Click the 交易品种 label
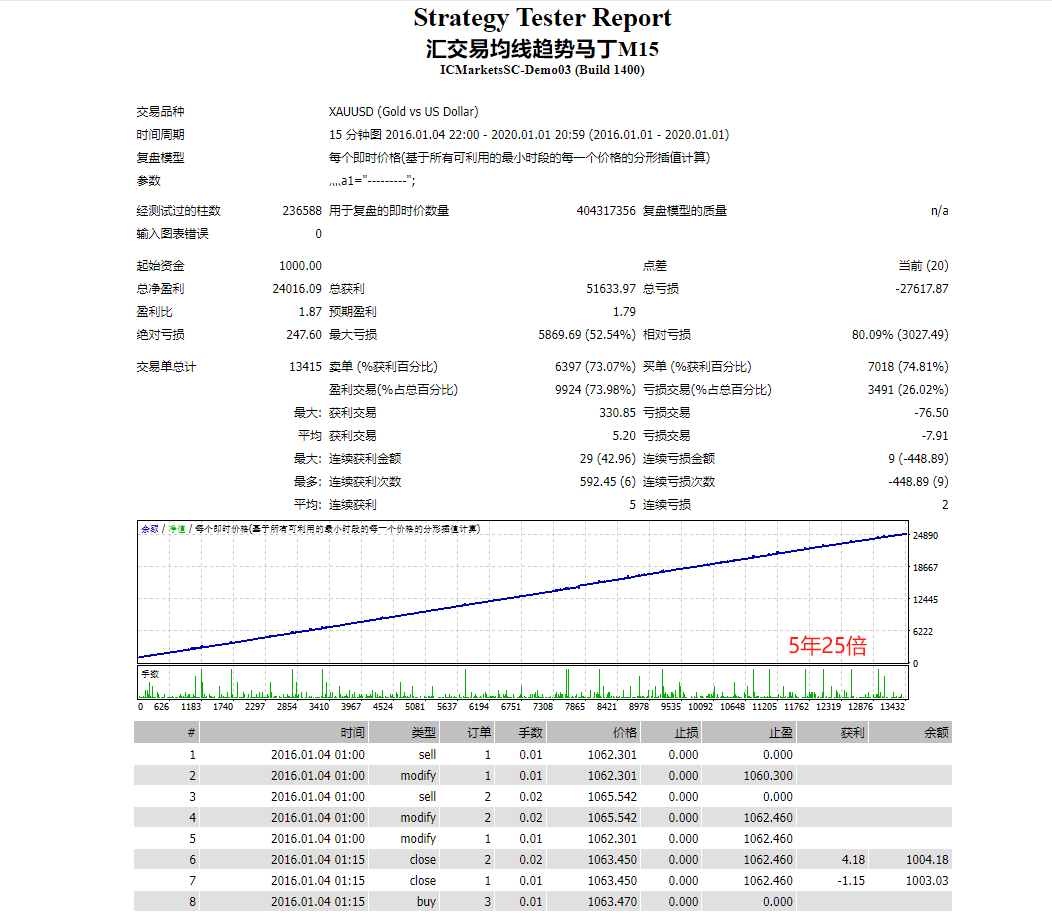Image resolution: width=1052 pixels, height=916 pixels. tap(160, 111)
